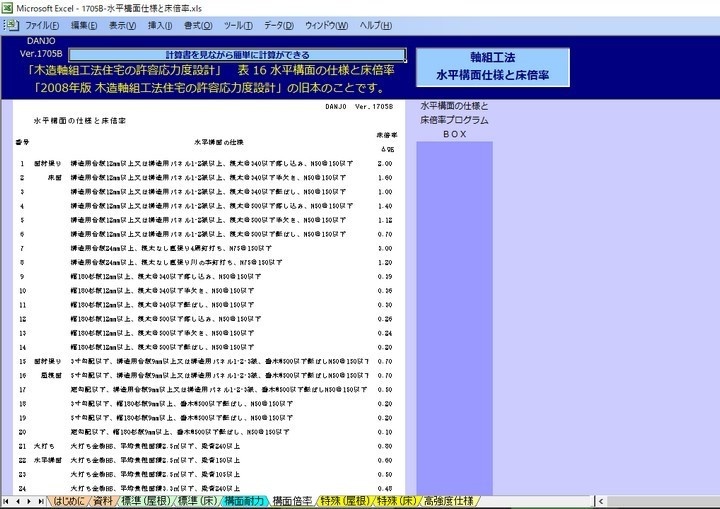Click the 水平構面の仕様 column header
720x509 pixels.
click(219, 142)
